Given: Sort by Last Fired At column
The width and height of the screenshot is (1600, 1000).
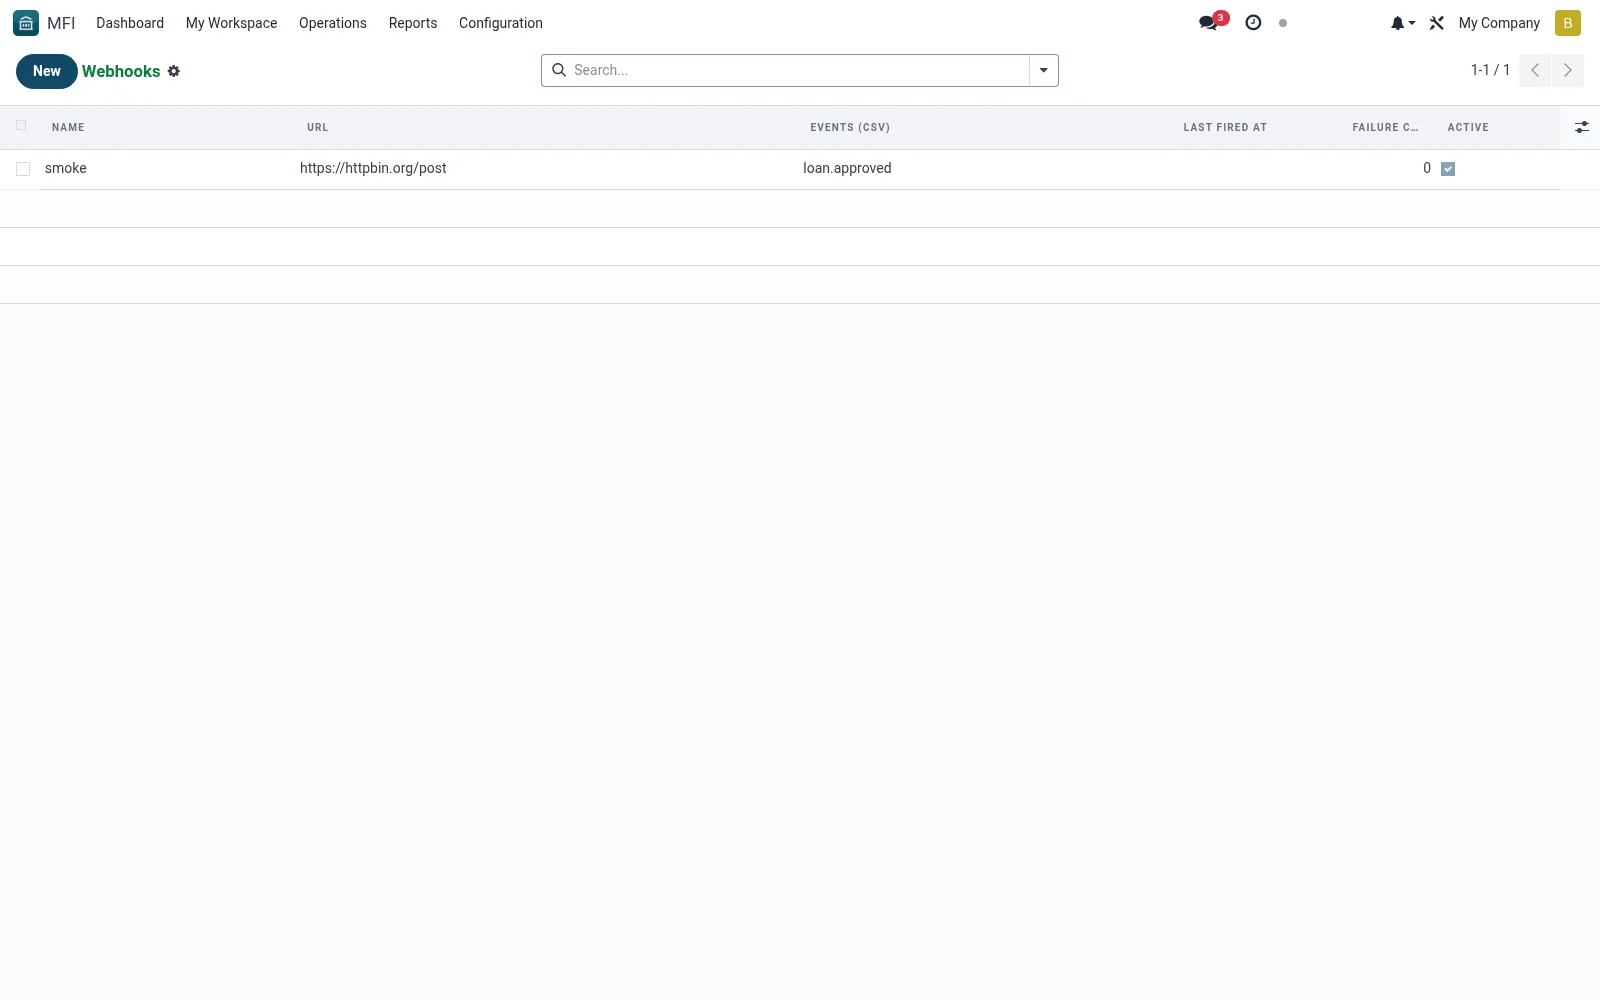Looking at the screenshot, I should 1225,127.
